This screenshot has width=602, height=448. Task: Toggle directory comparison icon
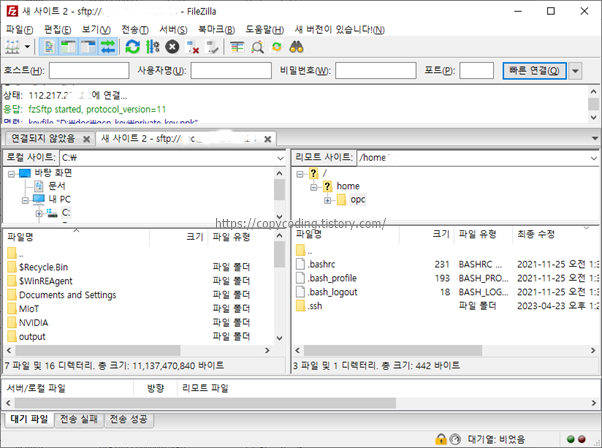[x=257, y=47]
